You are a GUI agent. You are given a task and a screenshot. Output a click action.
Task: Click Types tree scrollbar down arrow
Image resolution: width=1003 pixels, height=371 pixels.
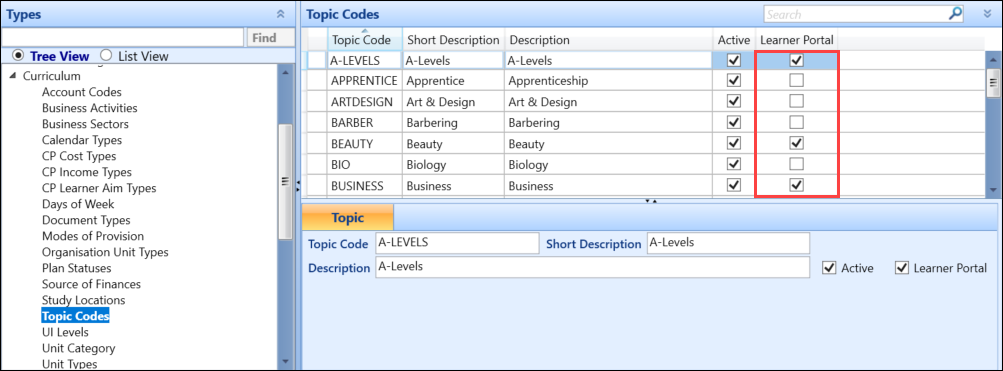pos(286,362)
